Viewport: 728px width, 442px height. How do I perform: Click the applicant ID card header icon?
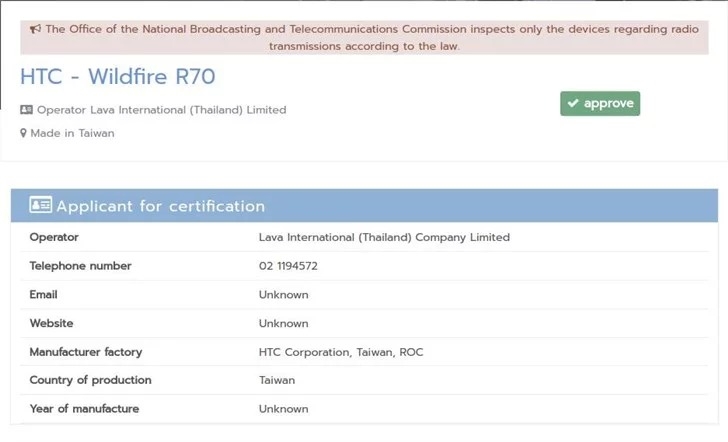[40, 205]
